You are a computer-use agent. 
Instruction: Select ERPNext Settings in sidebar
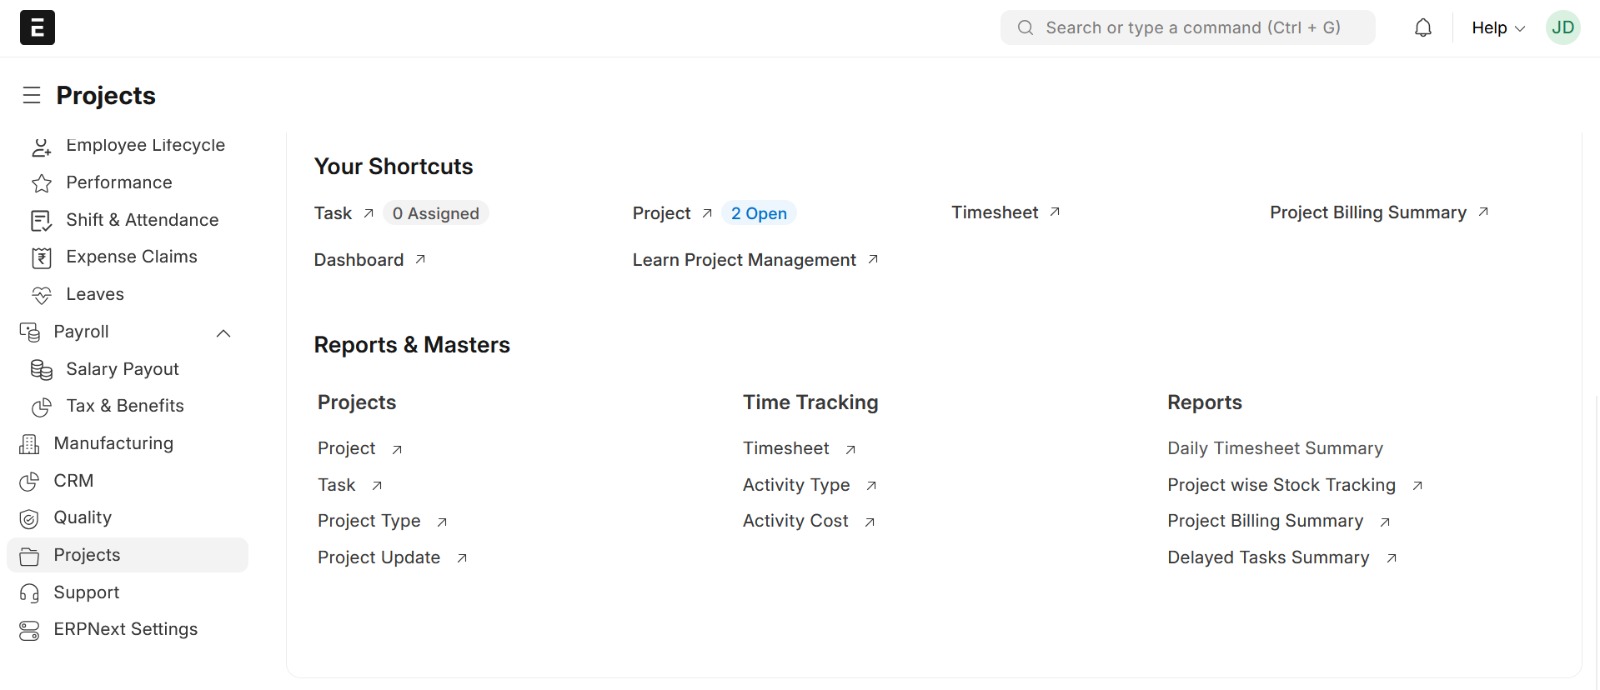tap(125, 629)
